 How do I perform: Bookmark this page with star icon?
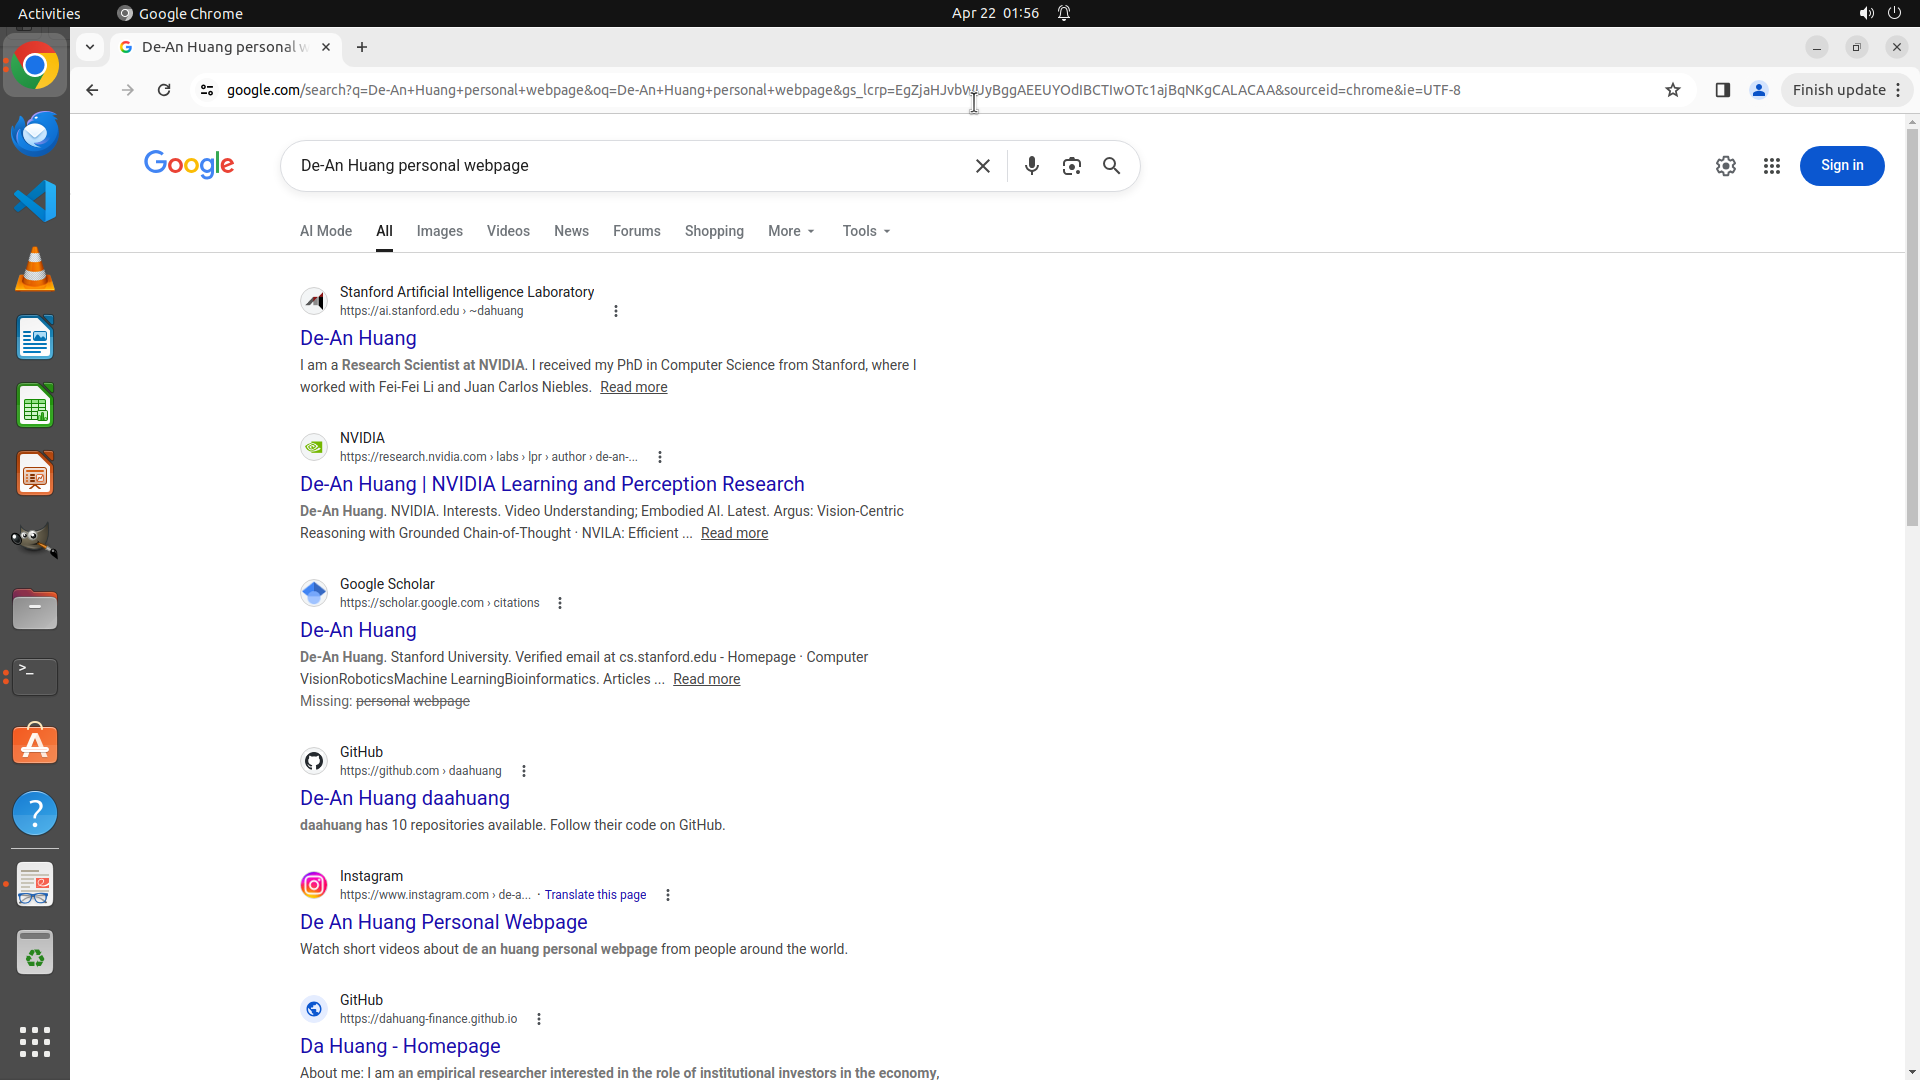click(1673, 90)
